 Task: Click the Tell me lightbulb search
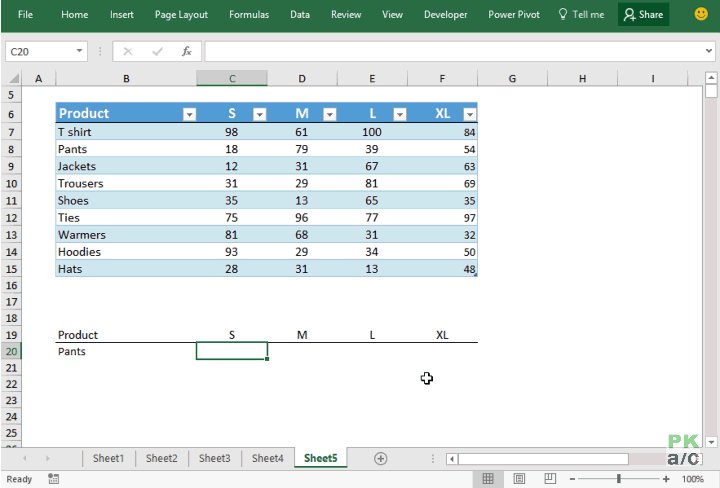point(581,14)
